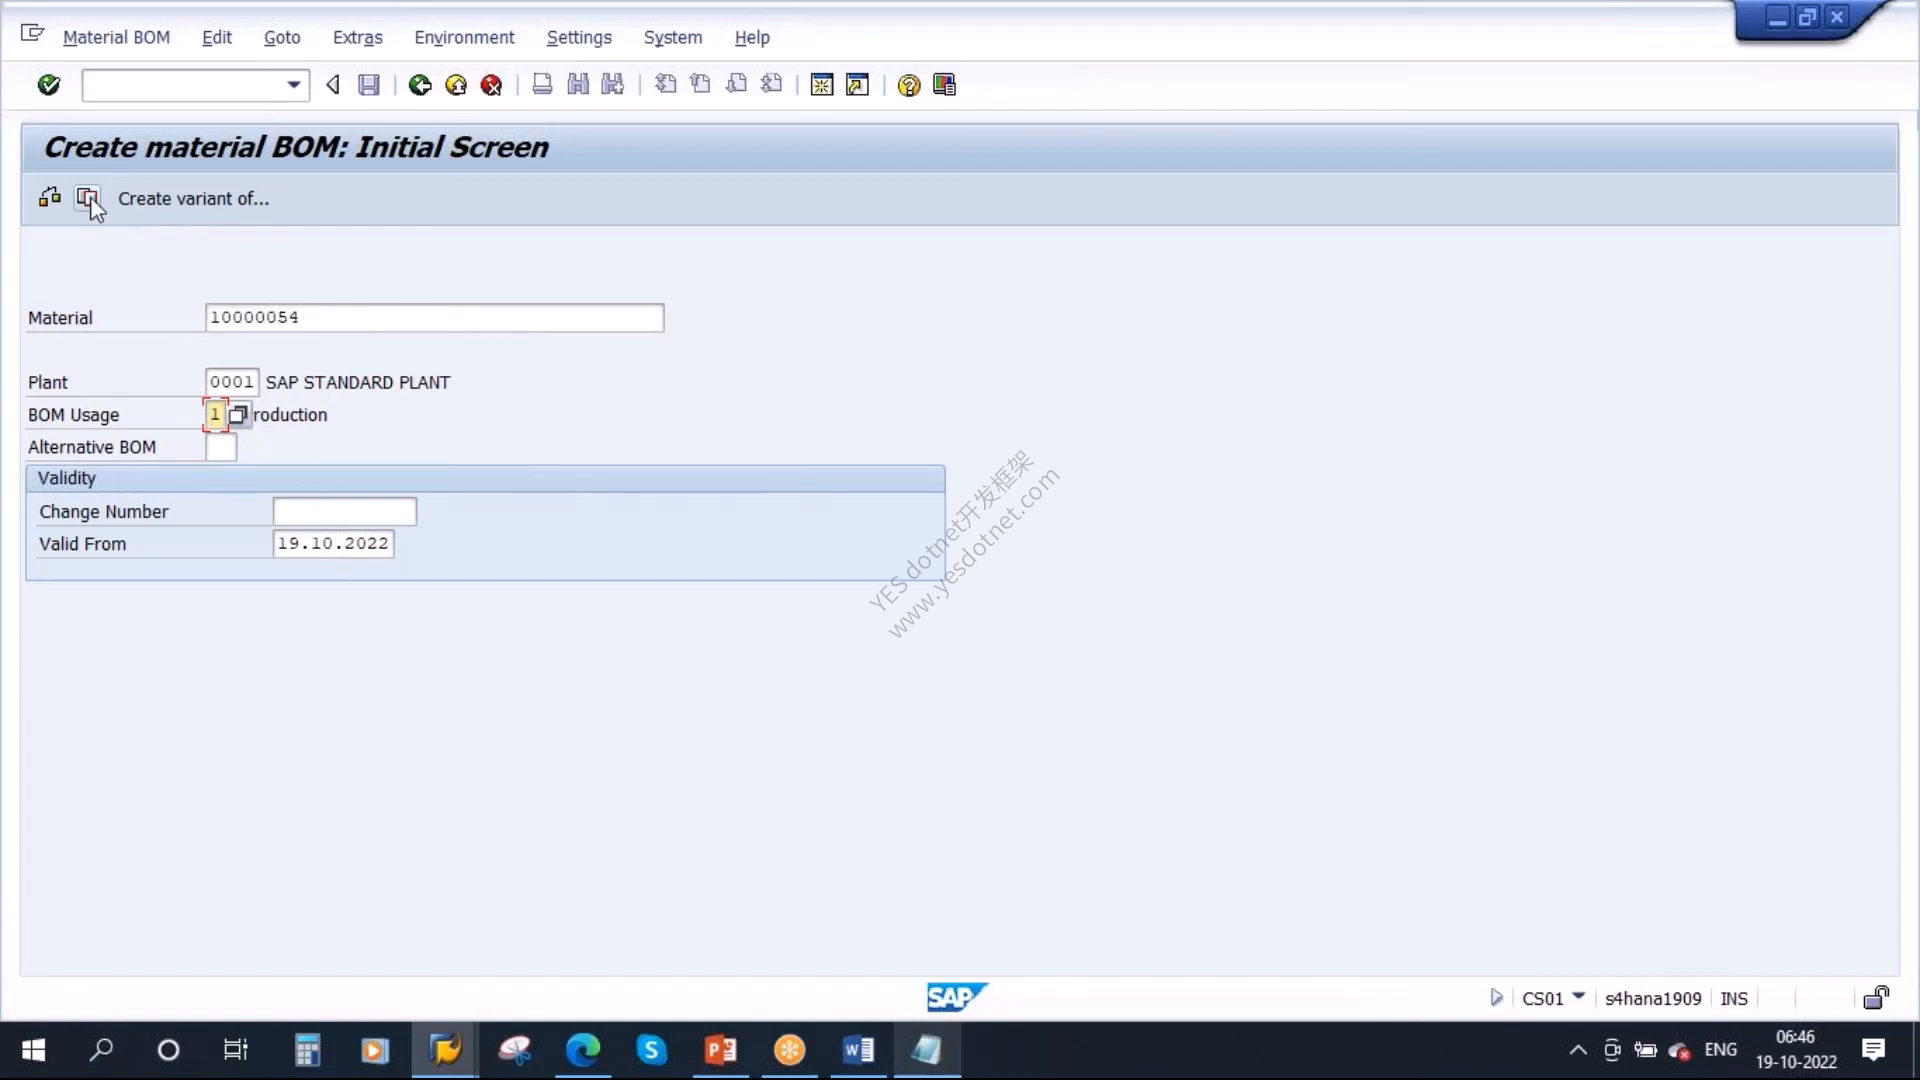The image size is (1920, 1080).
Task: Open the Material BOM menu
Action: tap(116, 37)
